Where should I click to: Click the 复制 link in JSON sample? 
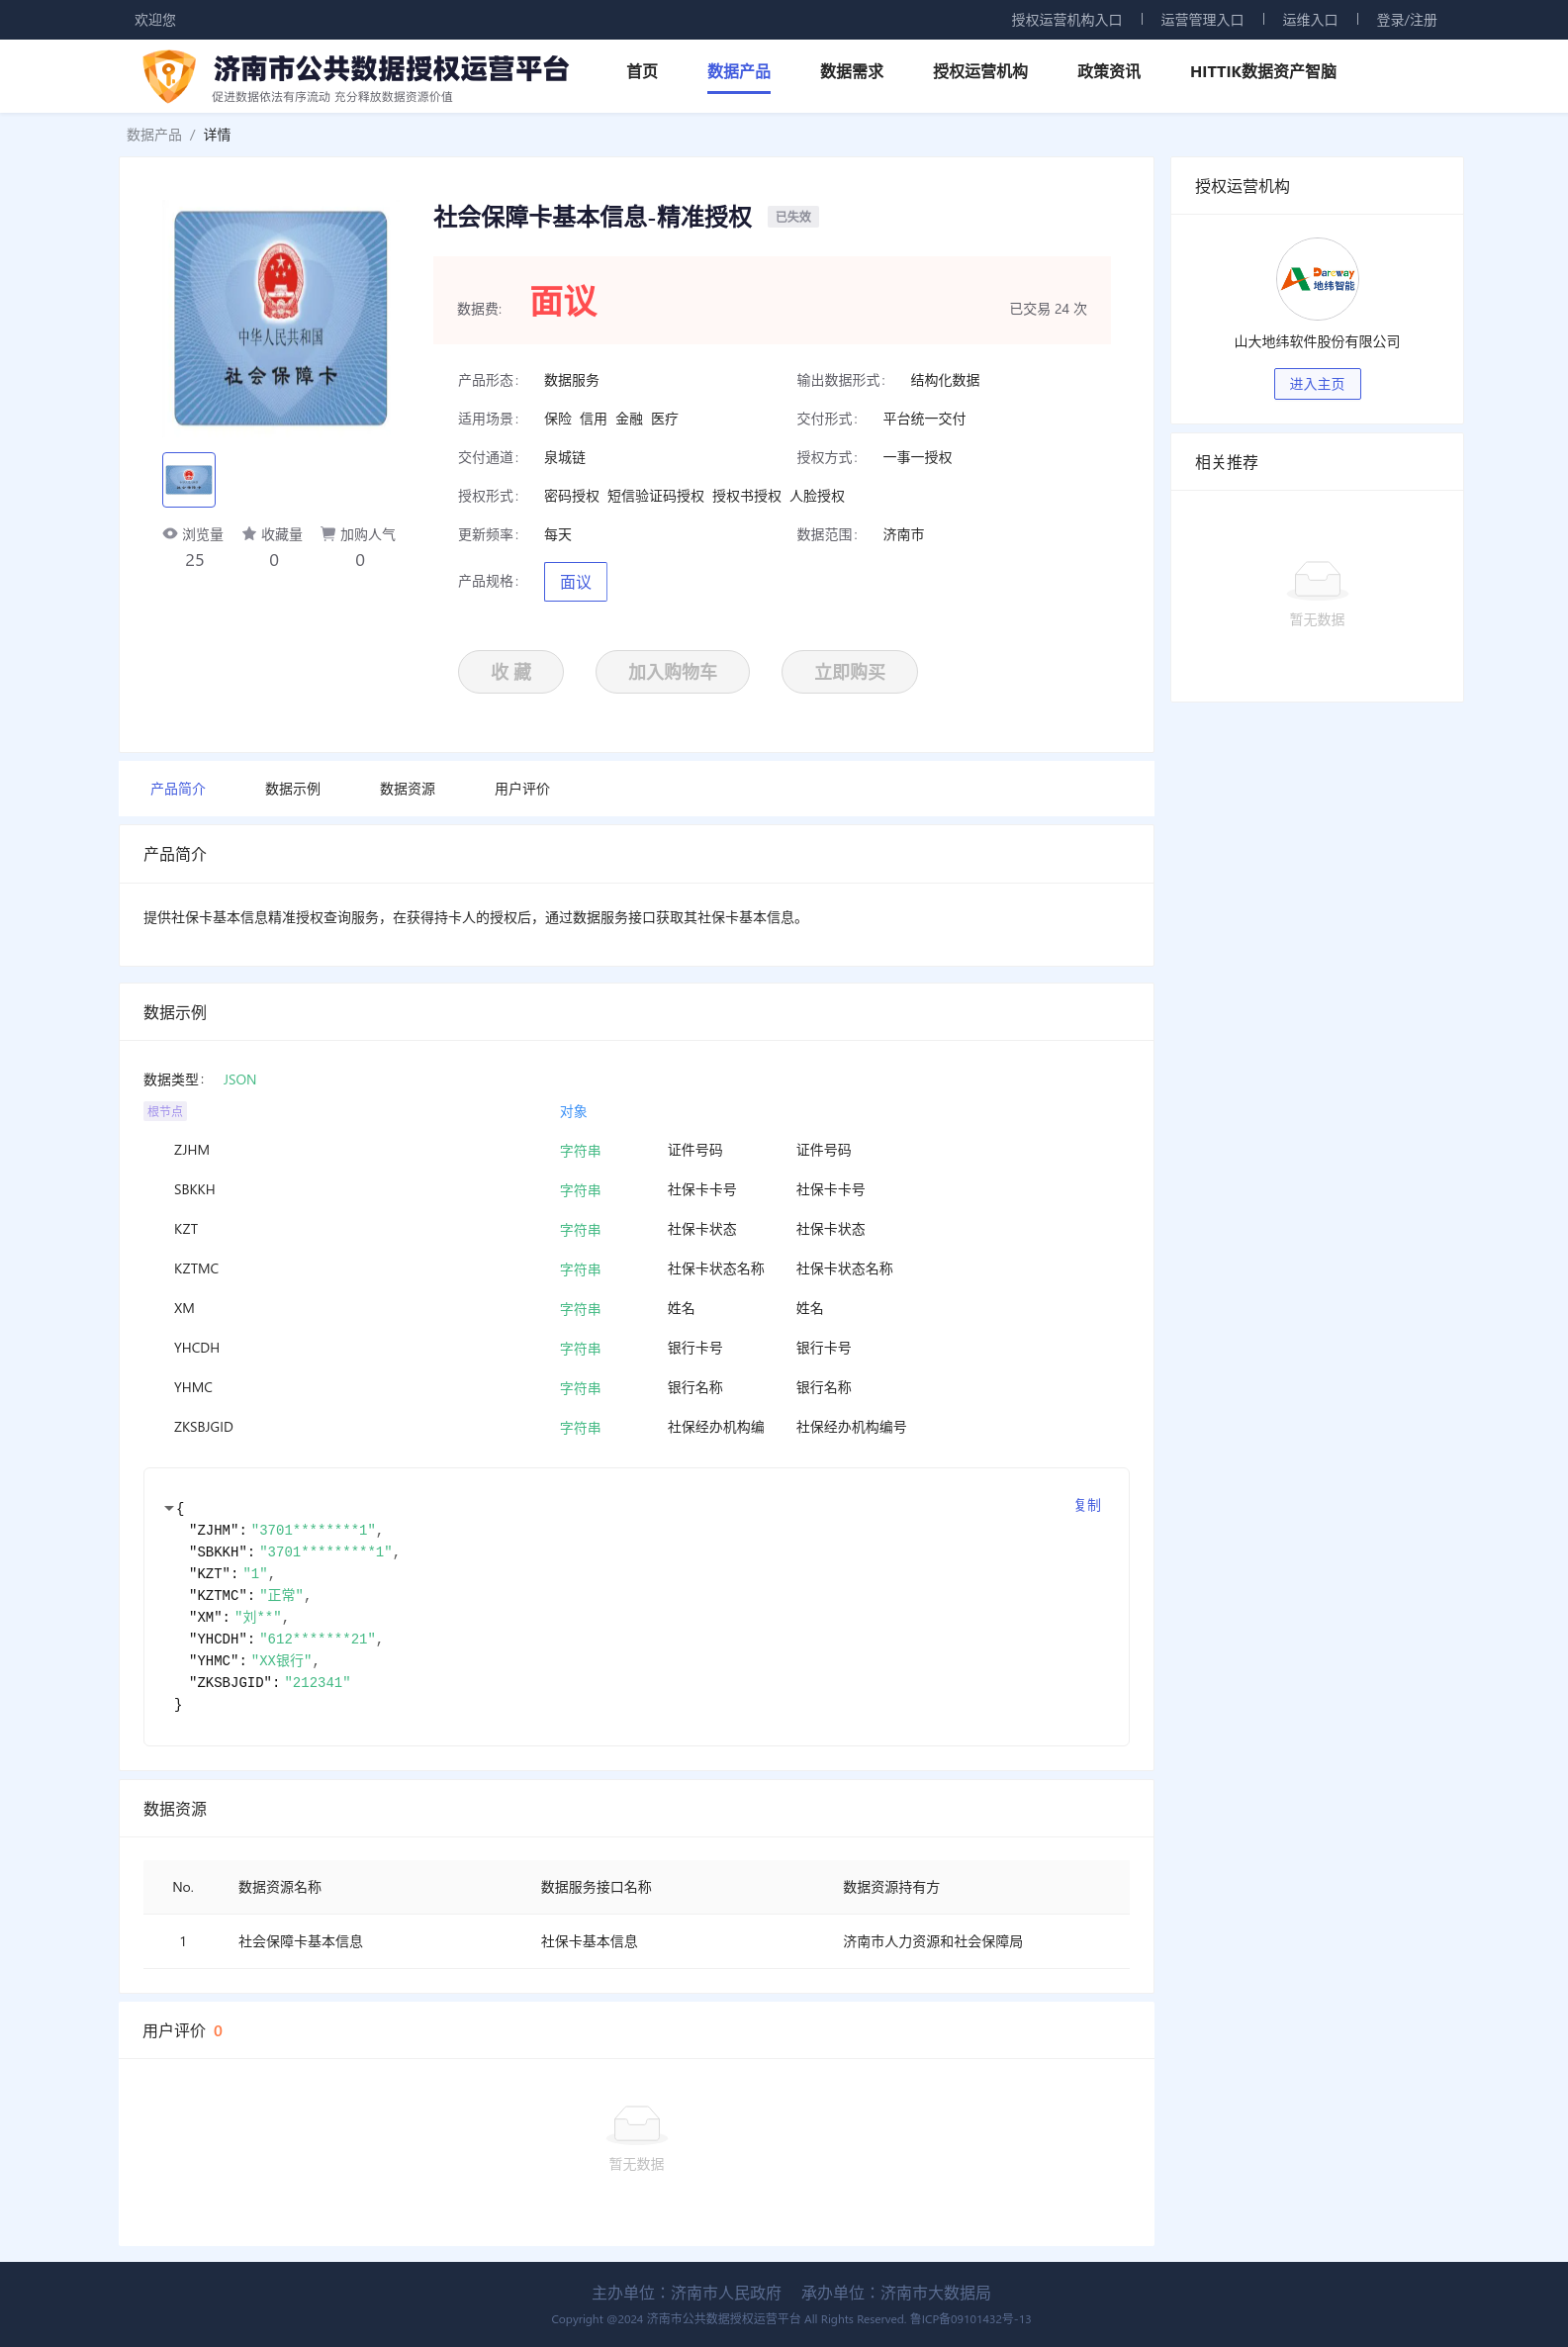(x=1087, y=1505)
